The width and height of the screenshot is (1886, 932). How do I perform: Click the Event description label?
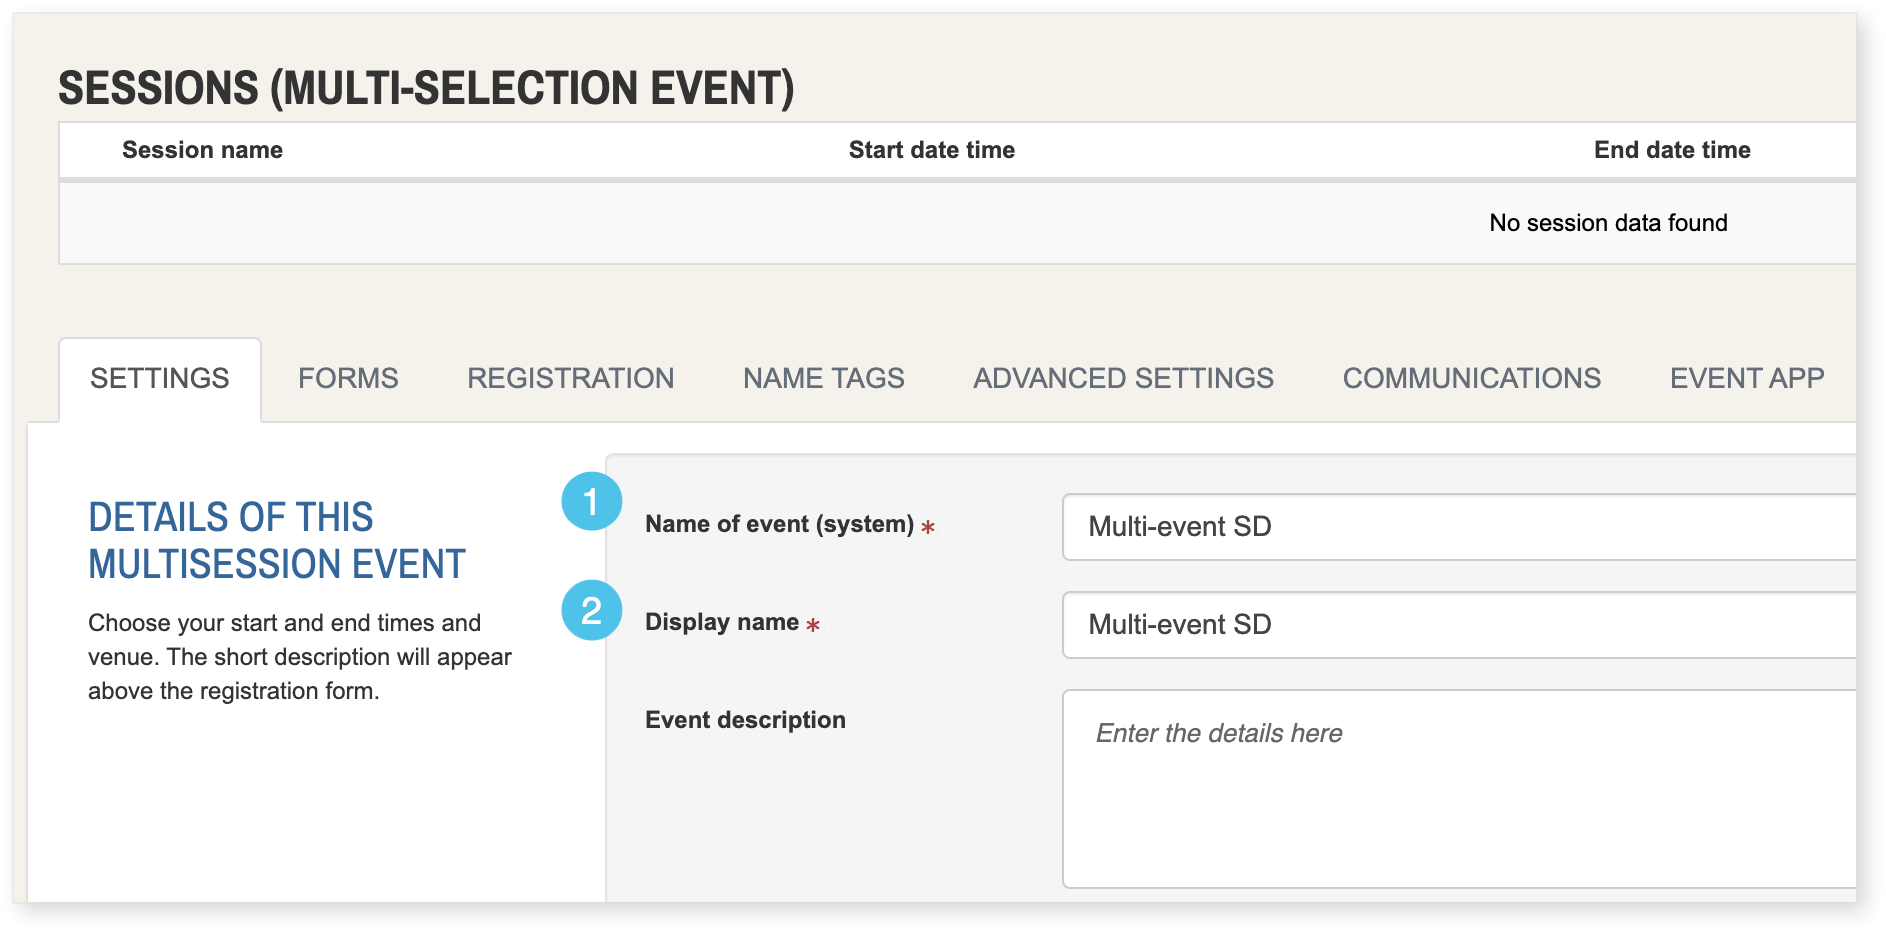[x=745, y=720]
